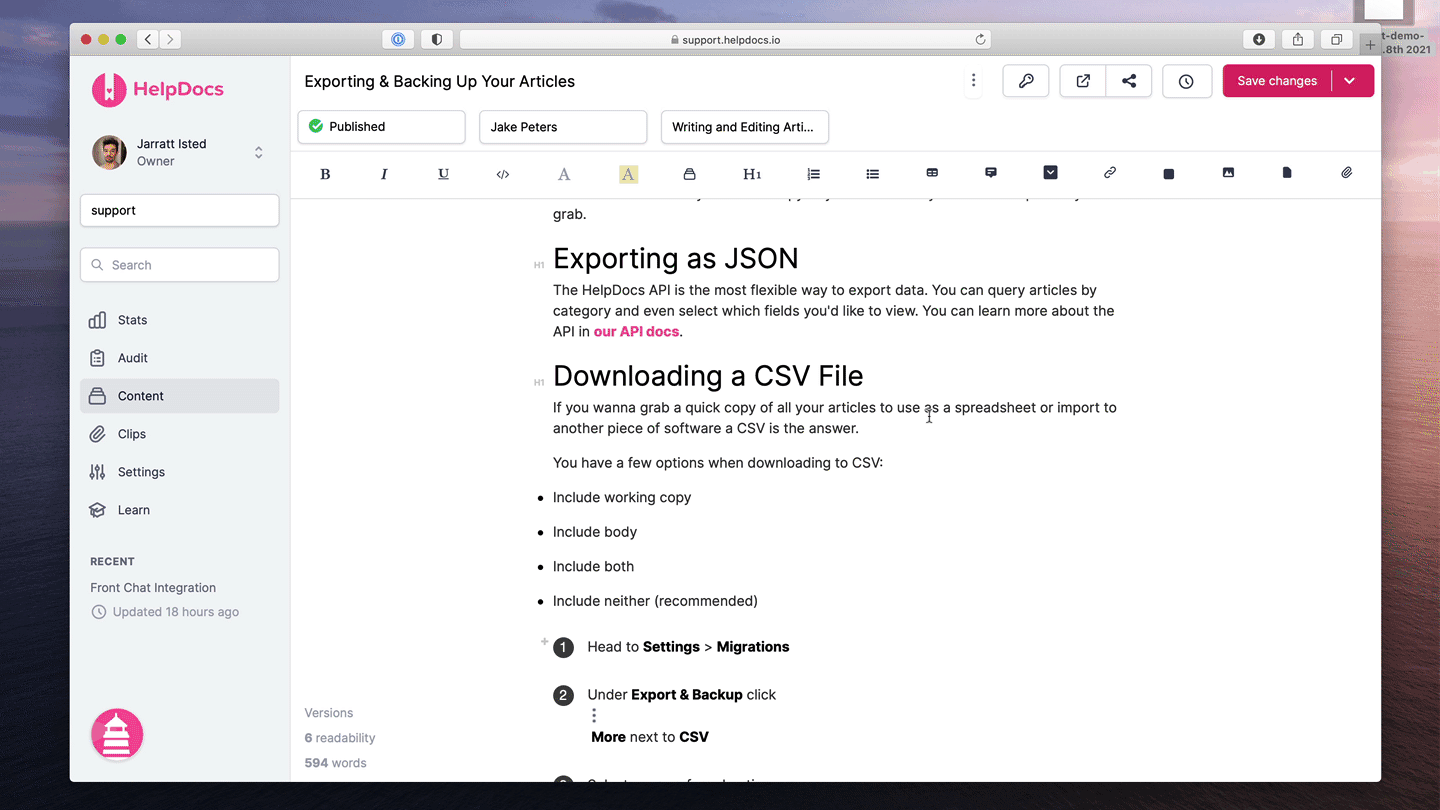Viewport: 1440px width, 810px height.
Task: Open Content in the sidebar
Action: pyautogui.click(x=179, y=396)
